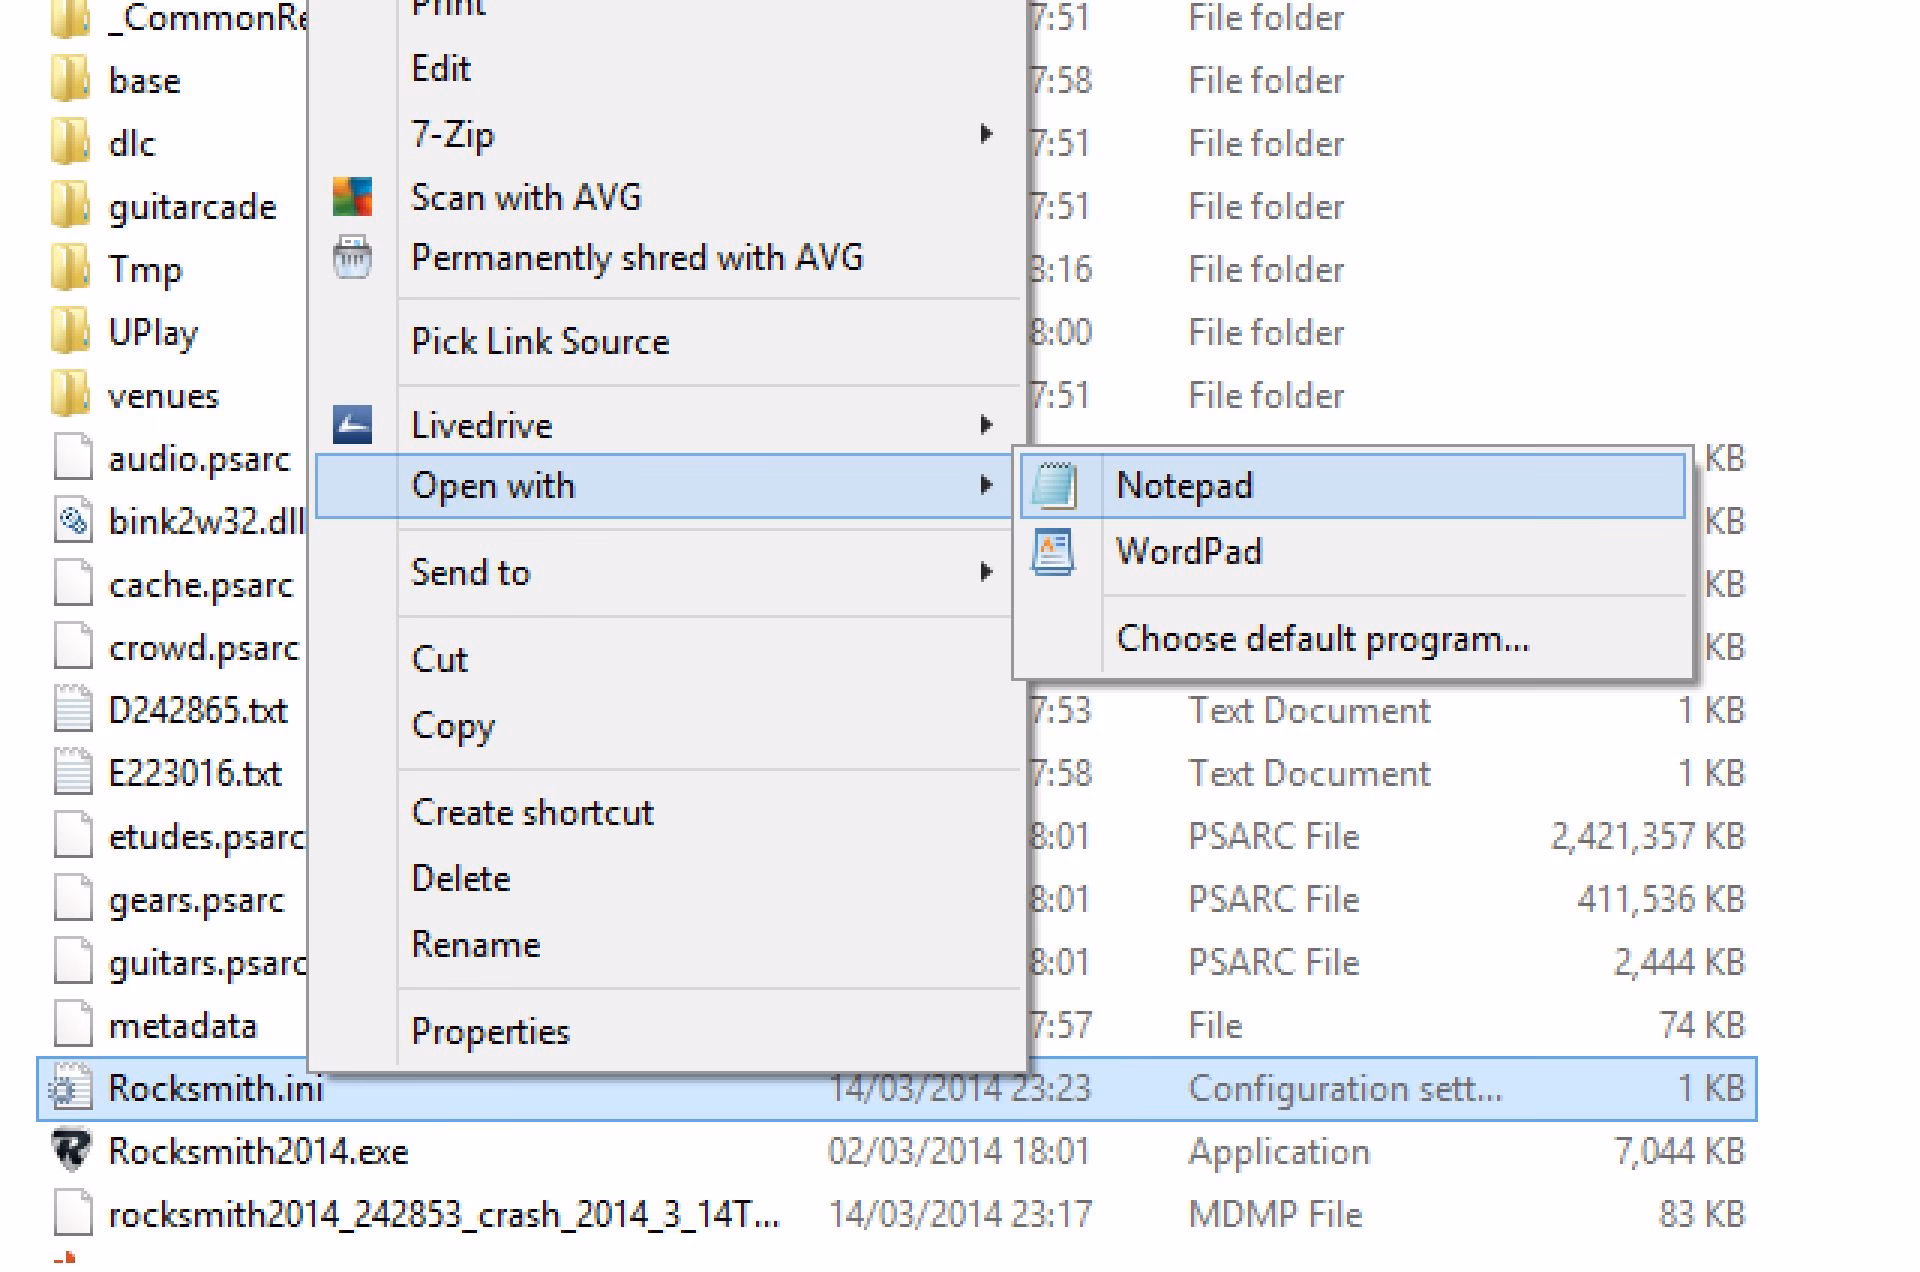Select the E223016.txt file name
Image resolution: width=1920 pixels, height=1272 pixels.
(195, 774)
